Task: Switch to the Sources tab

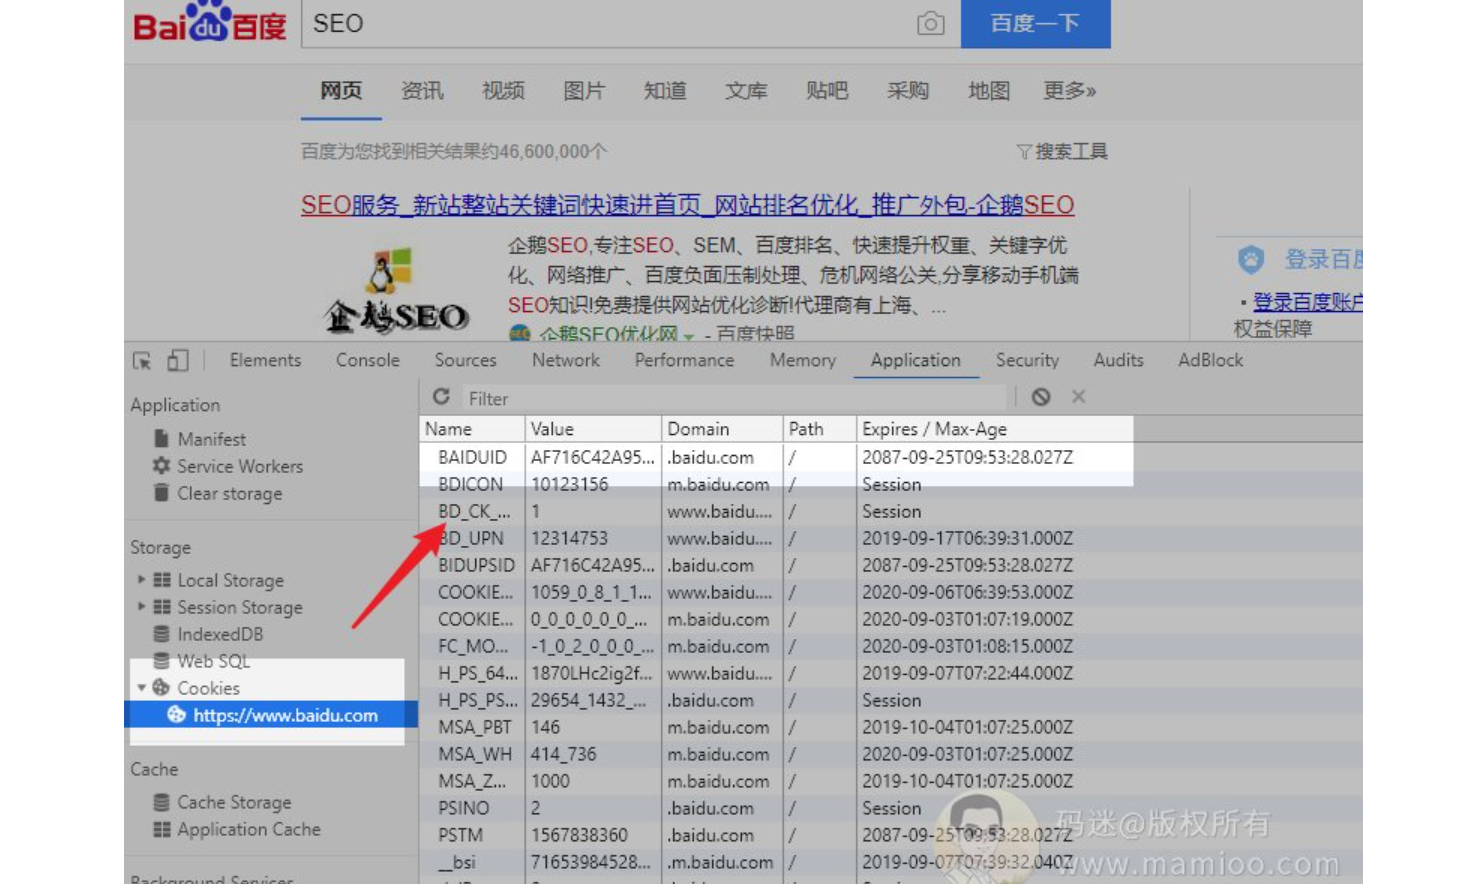Action: 465,360
